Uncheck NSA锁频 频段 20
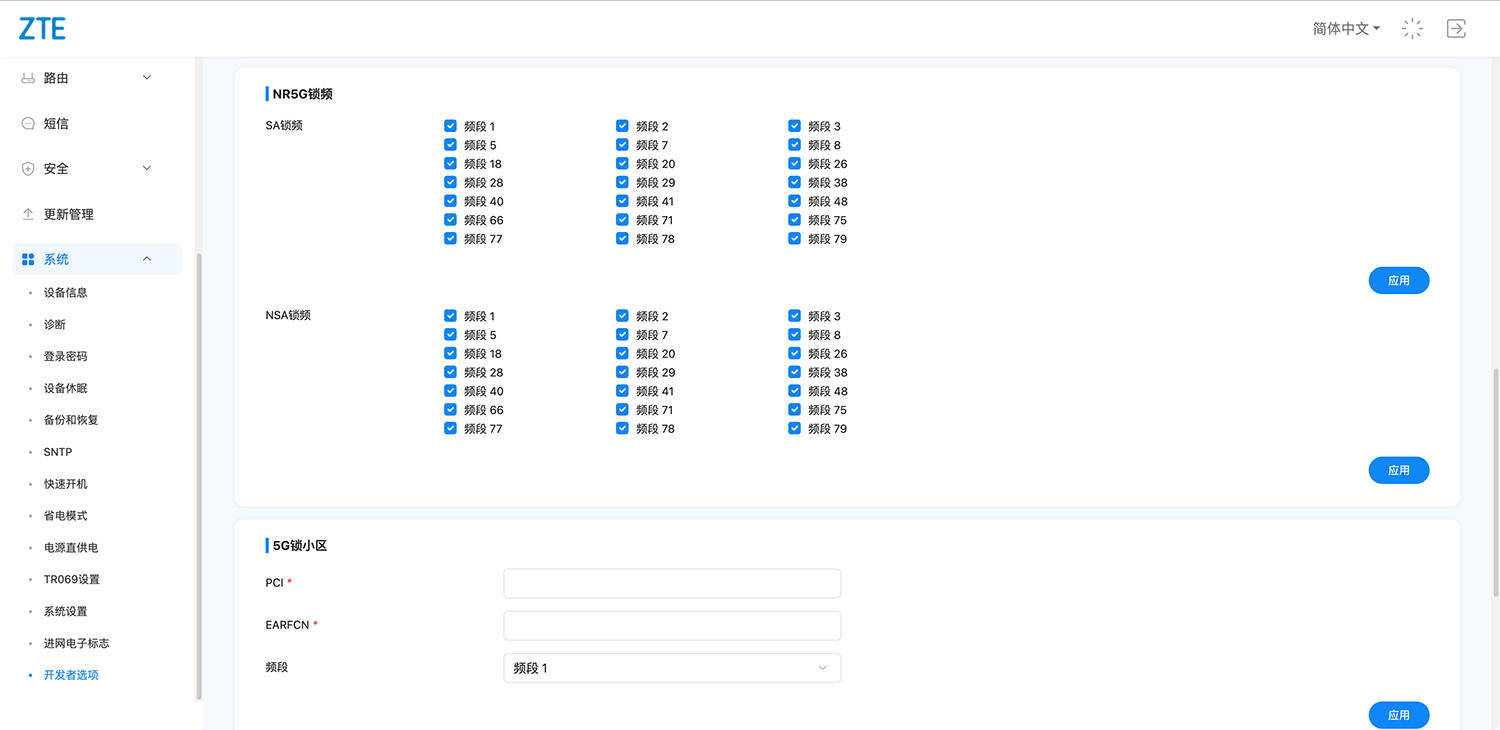This screenshot has height=730, width=1500. (x=622, y=353)
